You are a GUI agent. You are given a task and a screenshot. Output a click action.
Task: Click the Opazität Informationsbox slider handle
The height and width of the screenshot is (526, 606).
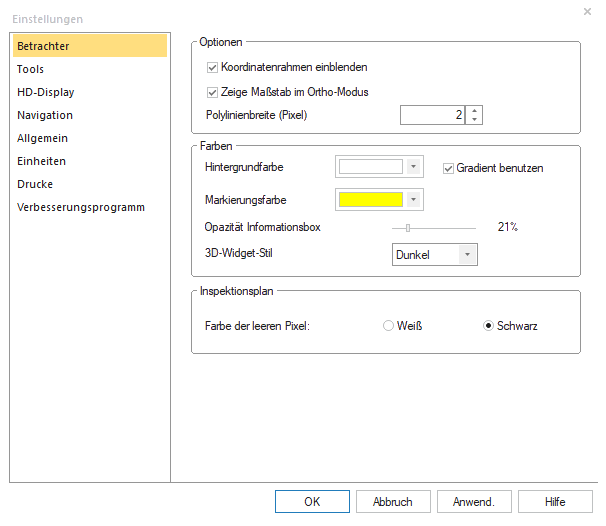point(408,227)
